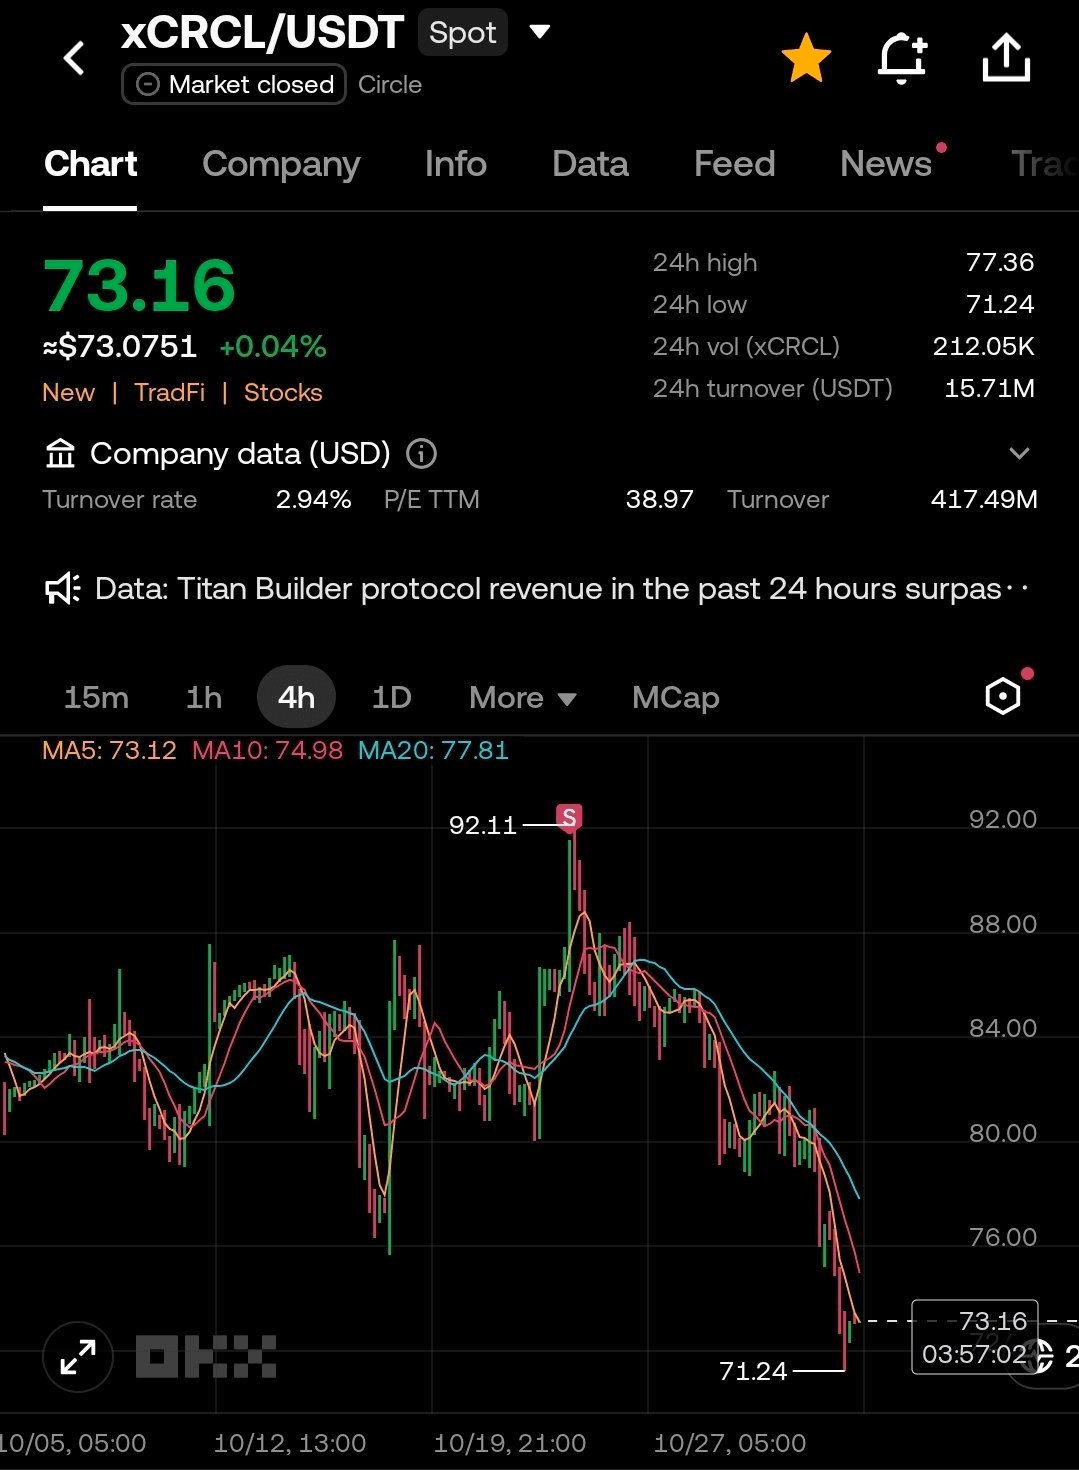
Task: Tap the MA10: 74.98 indicator label
Action: [267, 750]
